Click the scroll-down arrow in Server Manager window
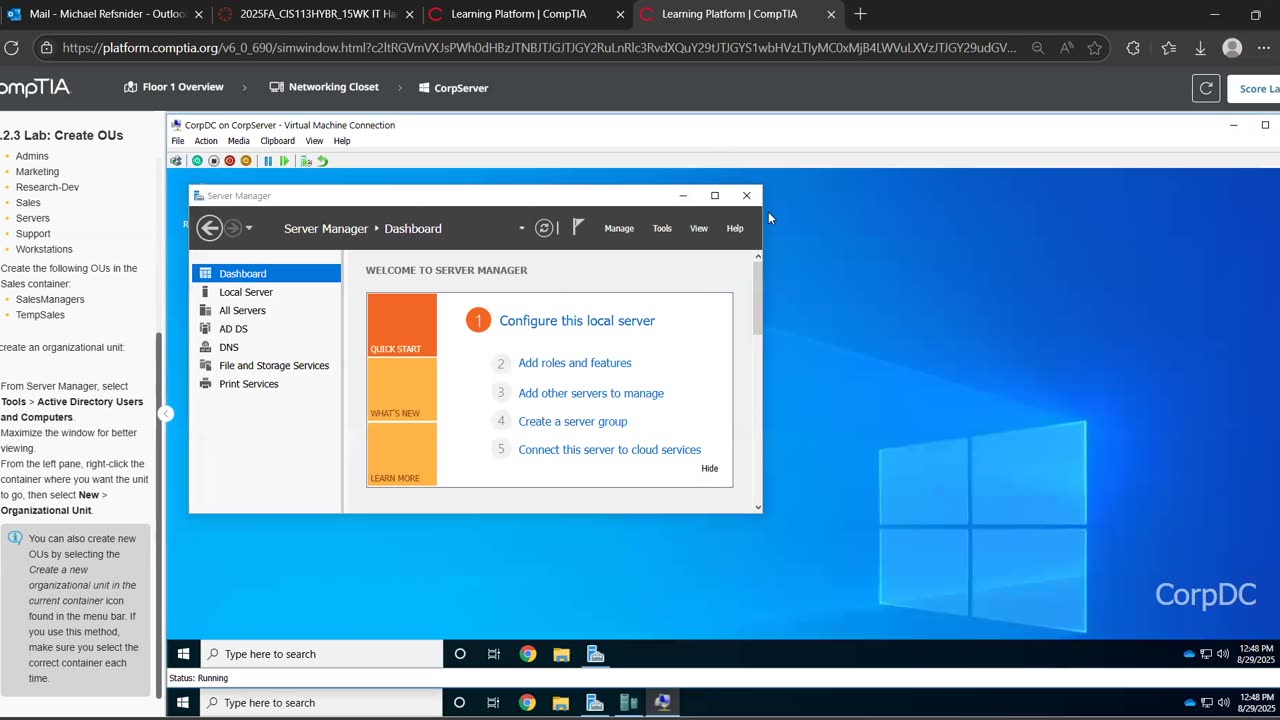The height and width of the screenshot is (720, 1280). (758, 507)
